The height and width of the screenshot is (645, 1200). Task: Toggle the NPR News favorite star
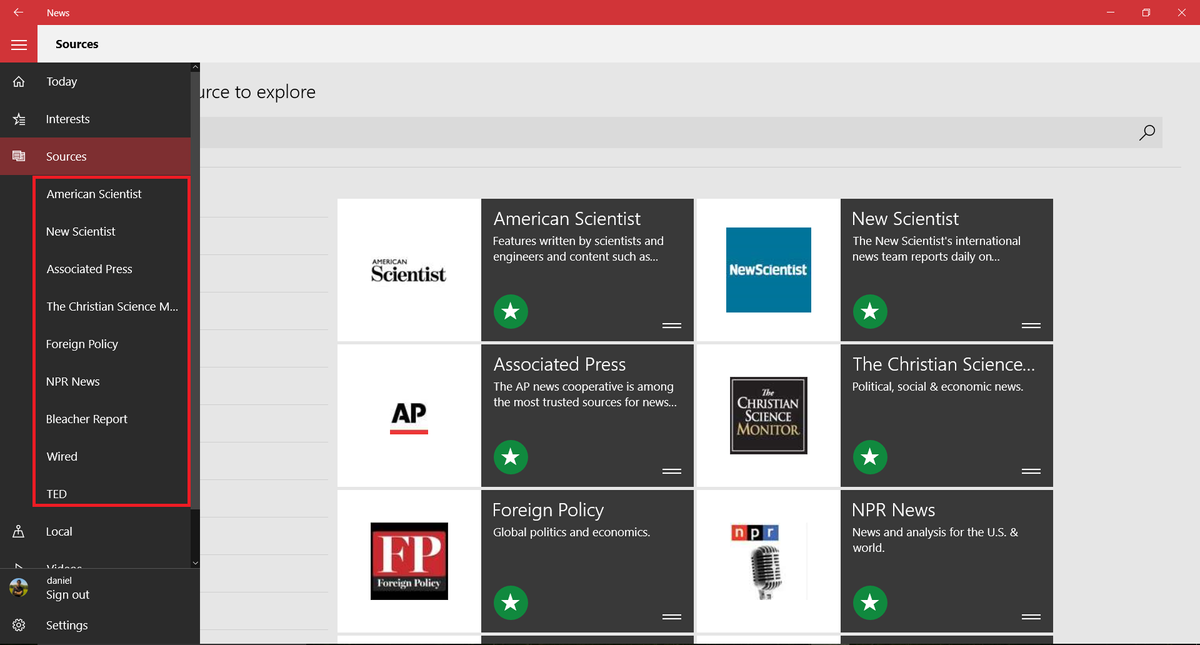pos(869,602)
